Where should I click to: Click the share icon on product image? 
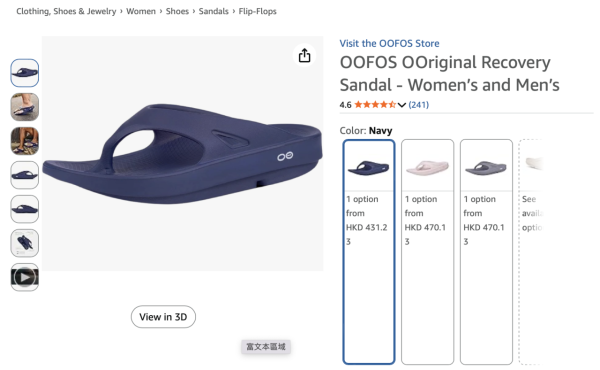coord(304,55)
